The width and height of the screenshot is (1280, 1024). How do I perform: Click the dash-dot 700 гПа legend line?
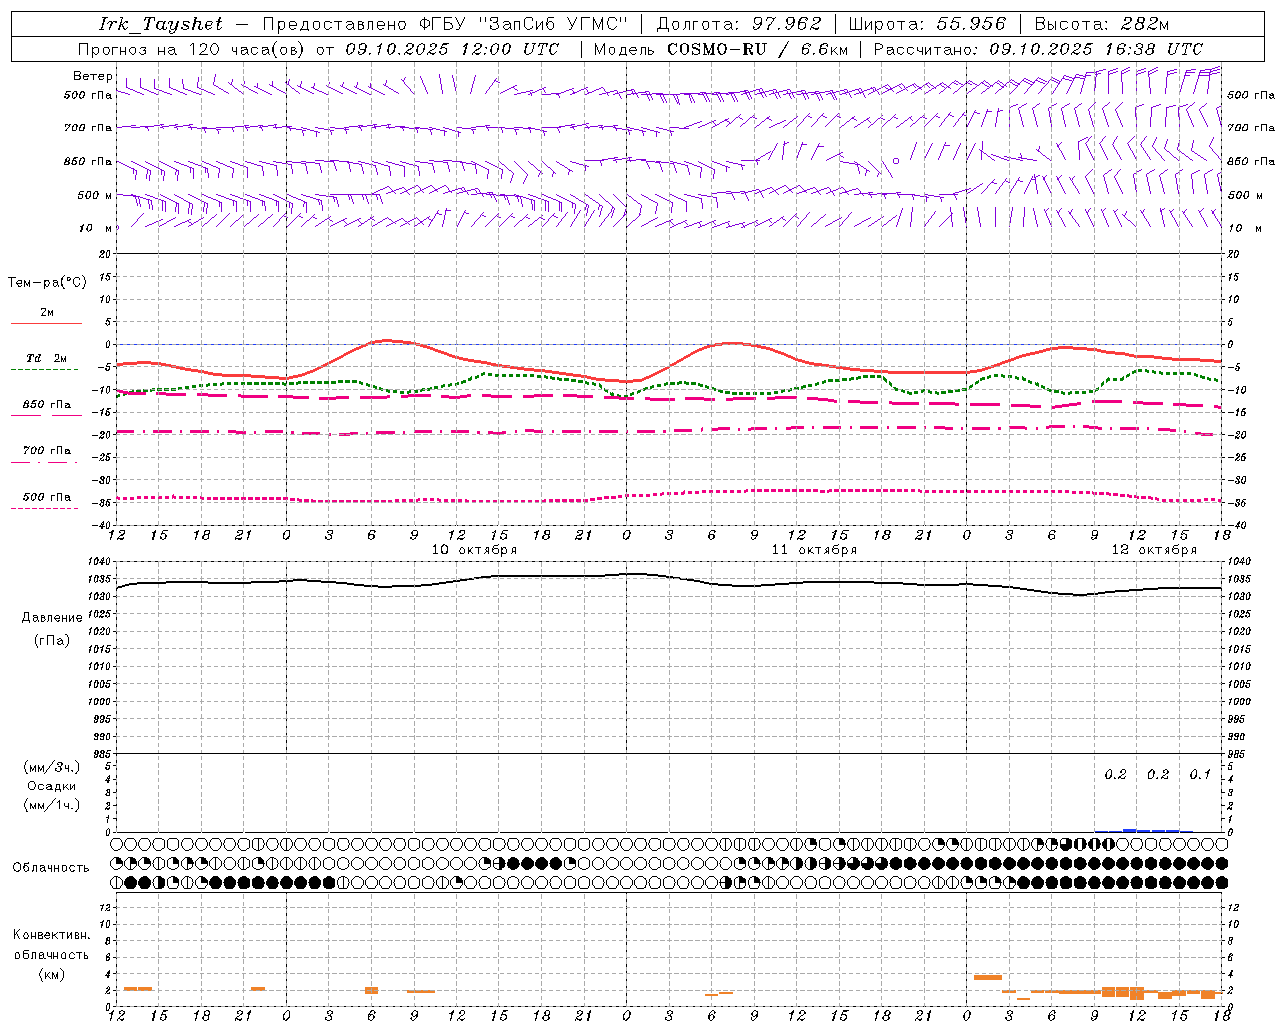[44, 462]
